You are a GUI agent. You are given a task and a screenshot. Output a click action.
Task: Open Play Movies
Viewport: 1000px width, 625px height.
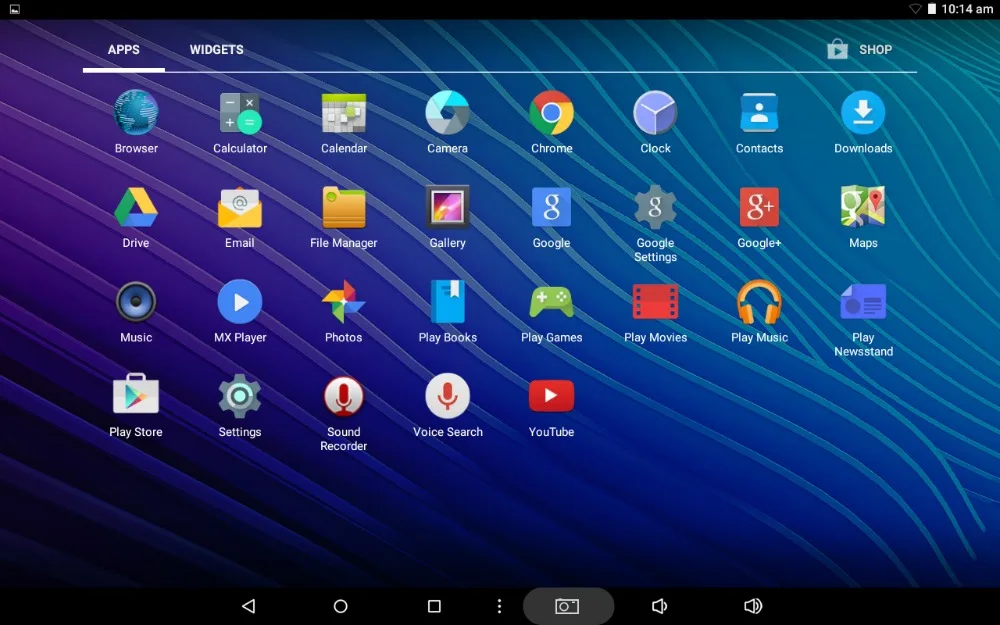click(x=655, y=302)
